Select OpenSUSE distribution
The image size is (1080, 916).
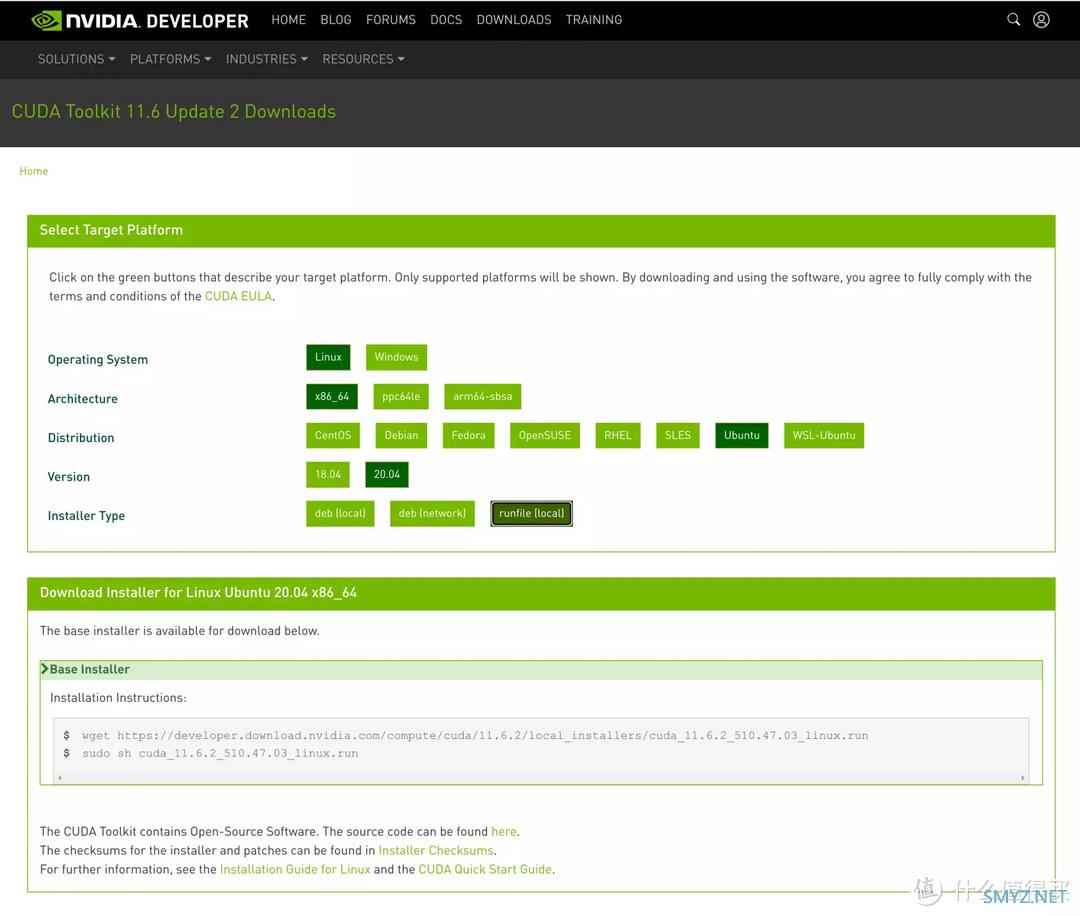545,435
